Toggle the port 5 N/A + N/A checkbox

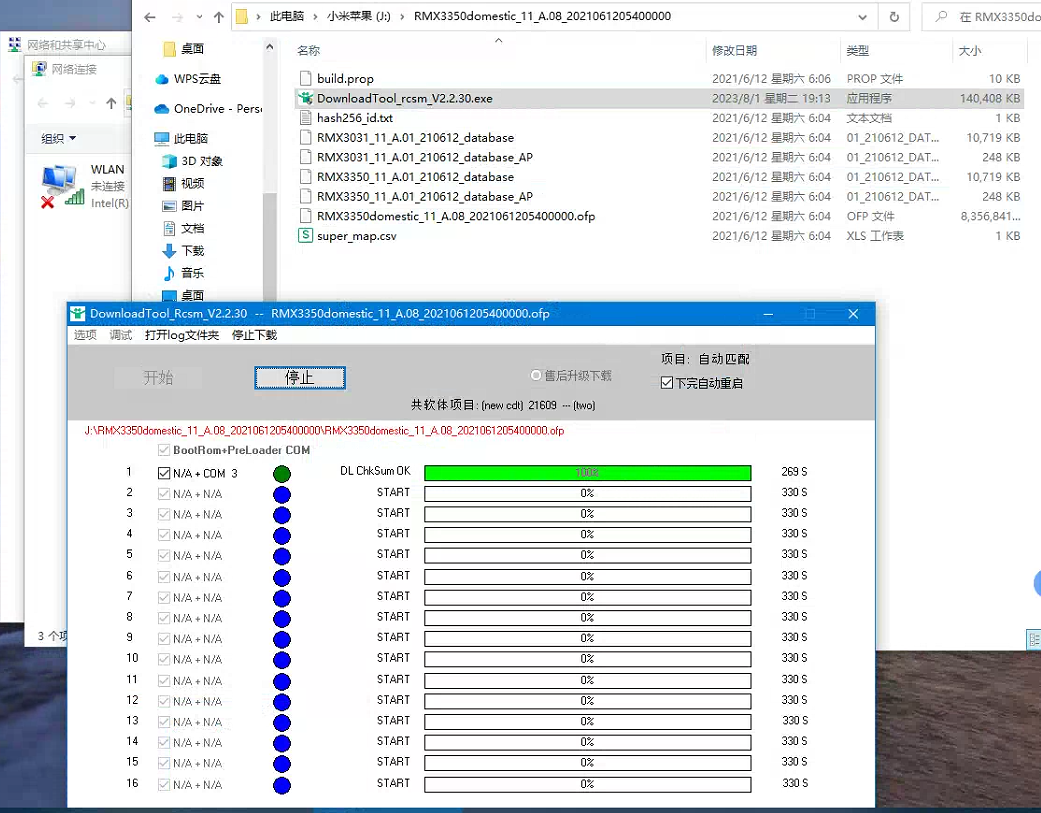[164, 555]
